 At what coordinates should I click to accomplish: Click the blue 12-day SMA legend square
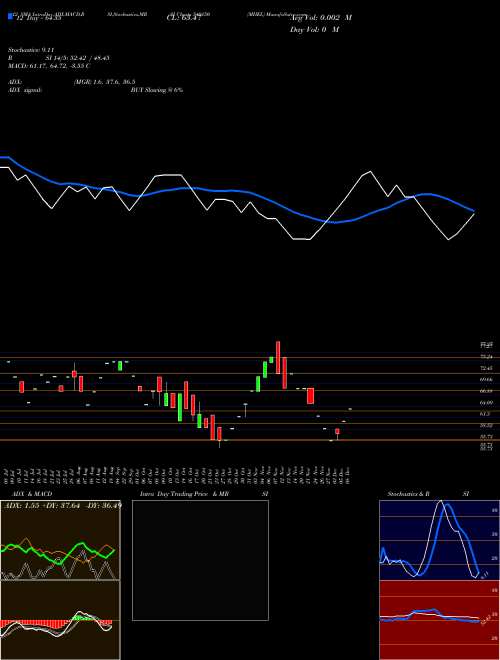tap(10, 16)
